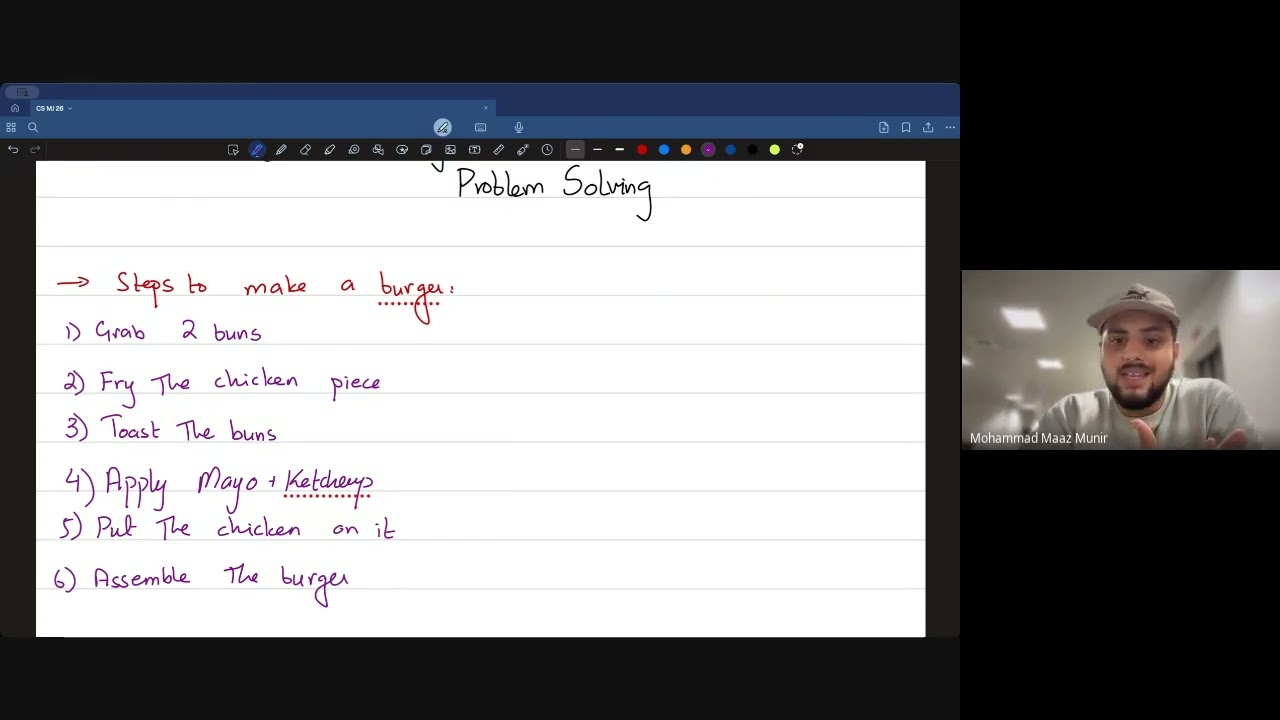Activate the pen writing mode button

click(x=443, y=127)
